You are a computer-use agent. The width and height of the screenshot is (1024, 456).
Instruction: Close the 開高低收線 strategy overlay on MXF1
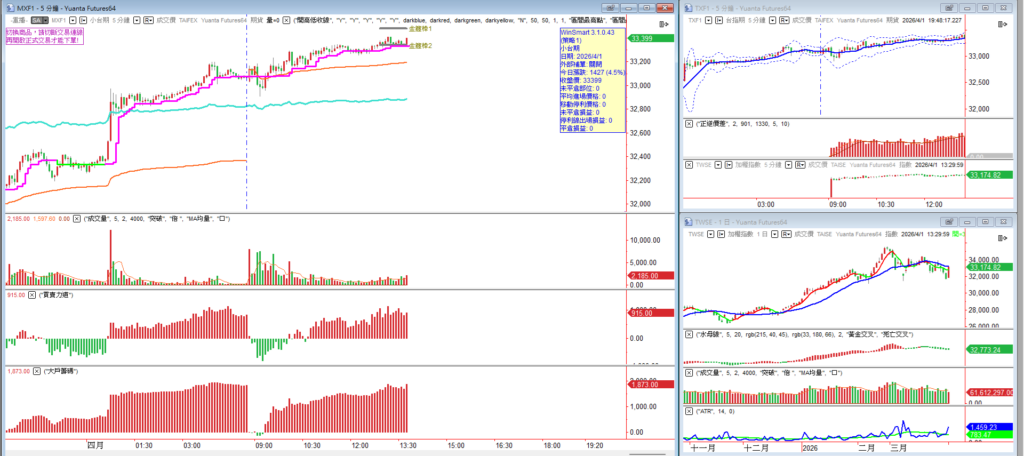point(285,19)
